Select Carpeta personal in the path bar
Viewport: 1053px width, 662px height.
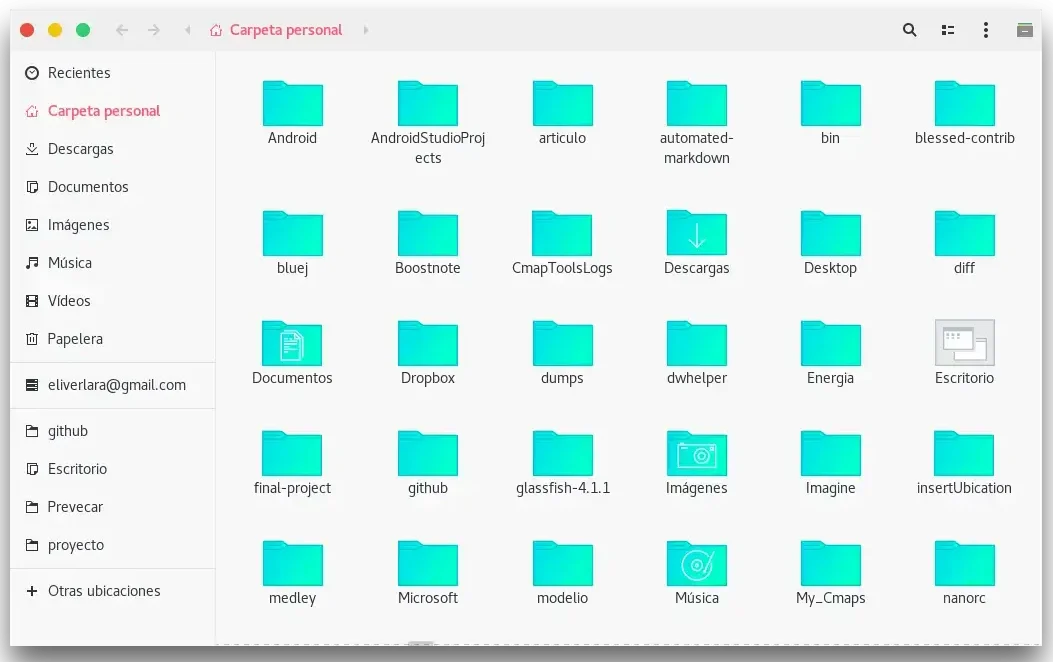(277, 30)
